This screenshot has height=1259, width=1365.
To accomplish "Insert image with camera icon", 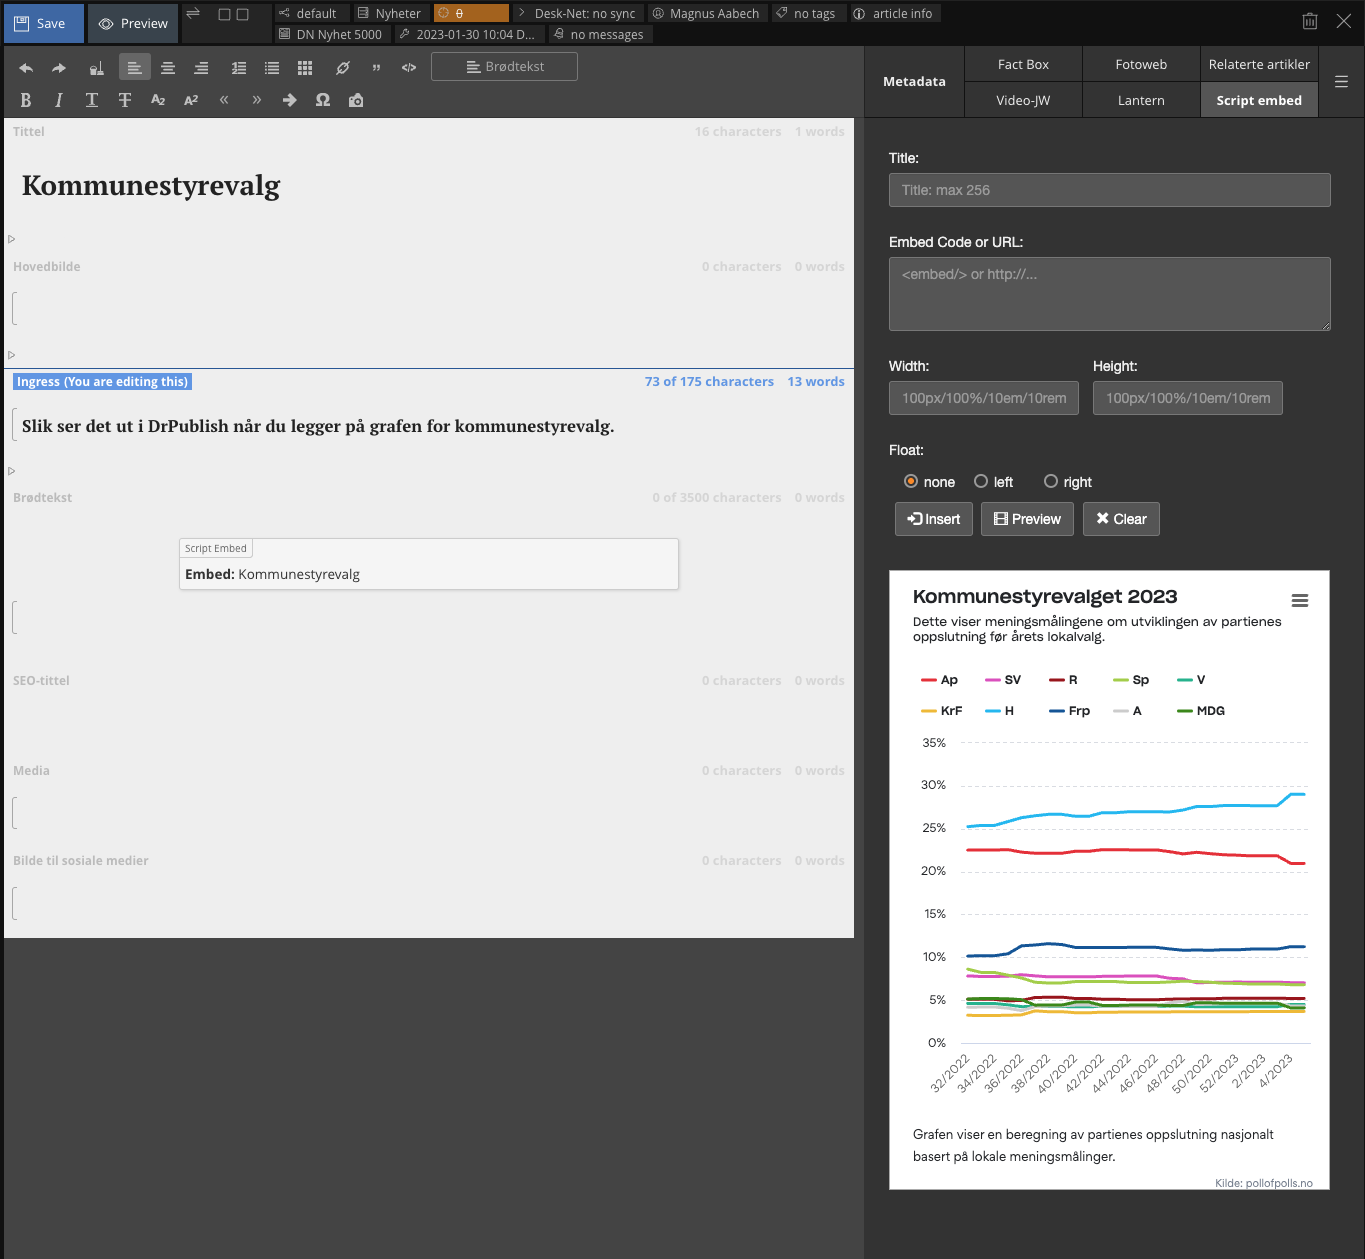I will pos(356,100).
